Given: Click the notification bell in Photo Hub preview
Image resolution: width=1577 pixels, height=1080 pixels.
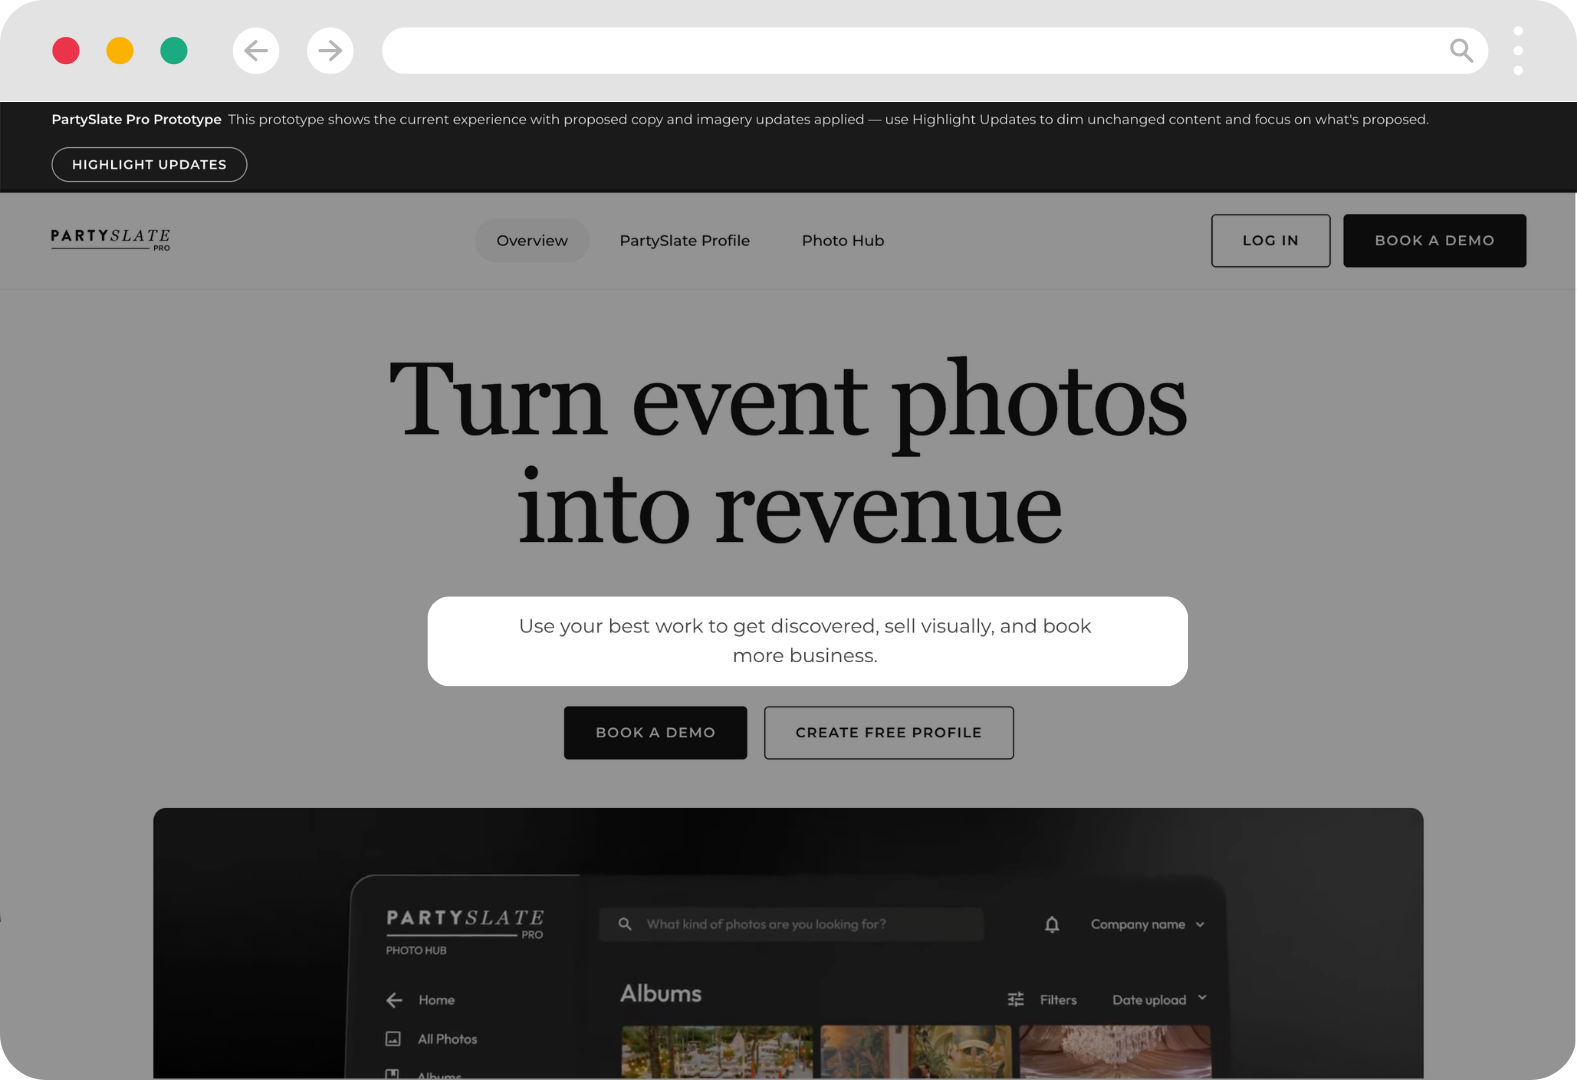Looking at the screenshot, I should pyautogui.click(x=1052, y=924).
